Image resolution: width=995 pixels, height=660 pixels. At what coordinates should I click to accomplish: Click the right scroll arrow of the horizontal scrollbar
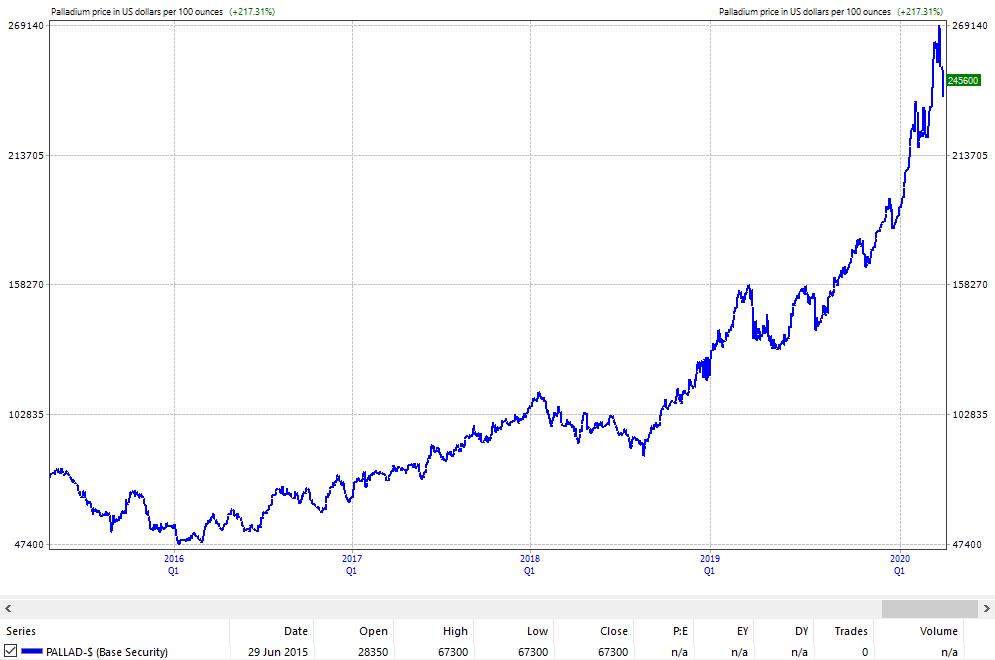click(986, 609)
